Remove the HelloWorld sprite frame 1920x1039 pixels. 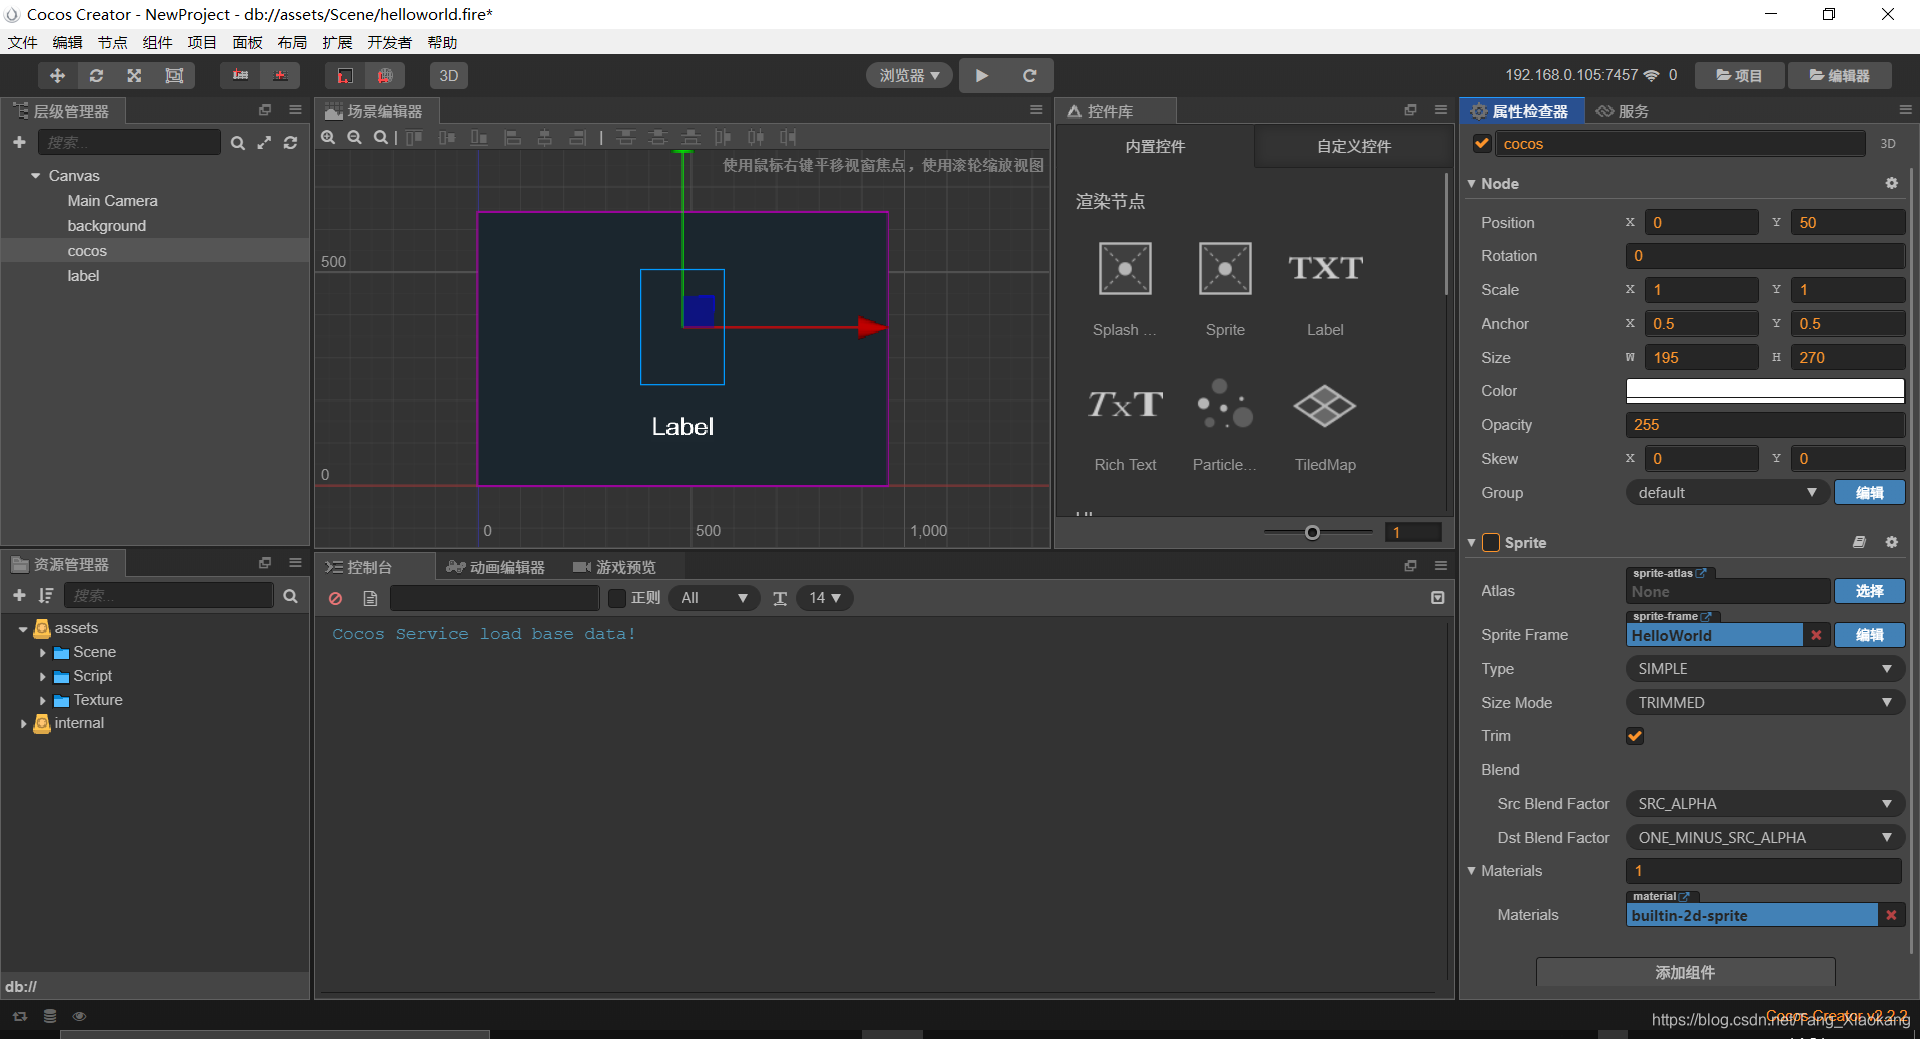click(1816, 636)
